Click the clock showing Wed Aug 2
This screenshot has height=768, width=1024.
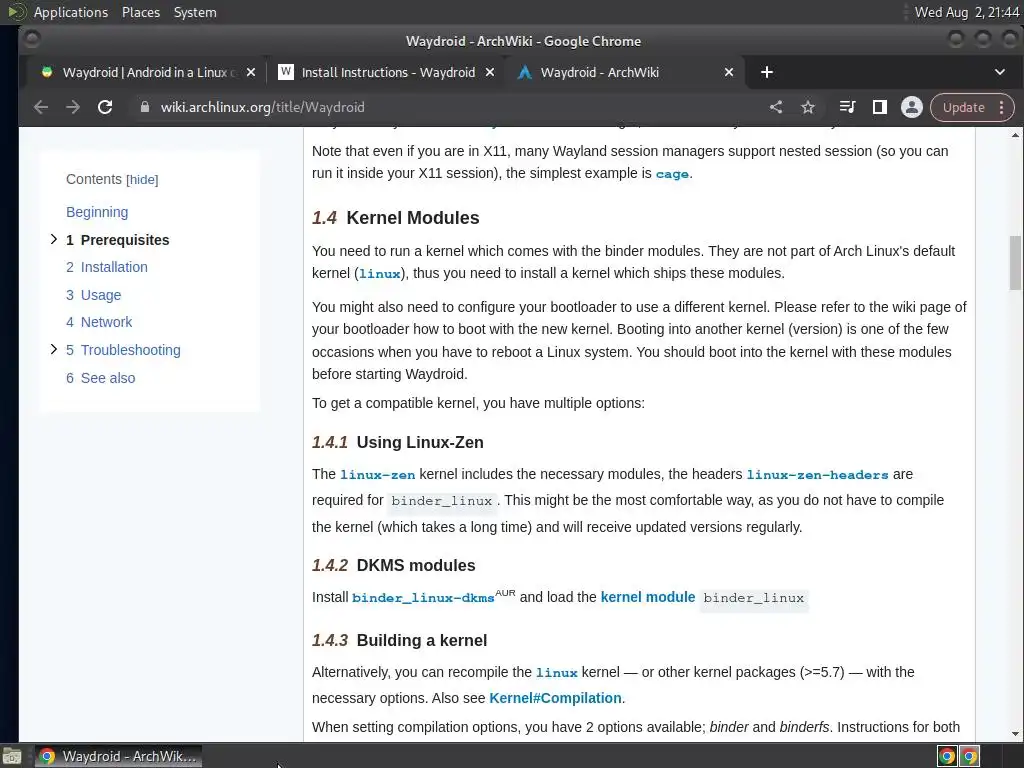pyautogui.click(x=966, y=12)
